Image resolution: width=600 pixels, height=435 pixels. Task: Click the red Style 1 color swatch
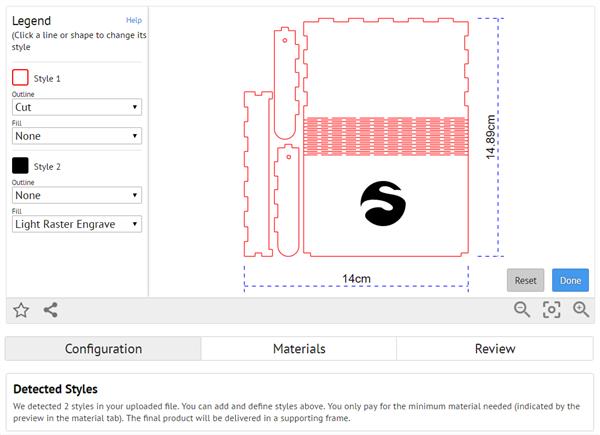coord(20,77)
